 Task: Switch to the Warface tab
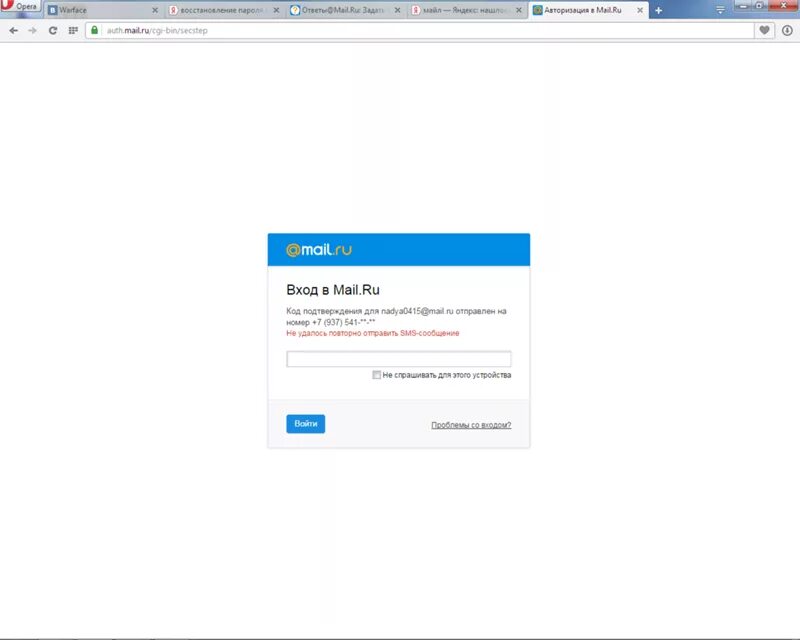102,10
